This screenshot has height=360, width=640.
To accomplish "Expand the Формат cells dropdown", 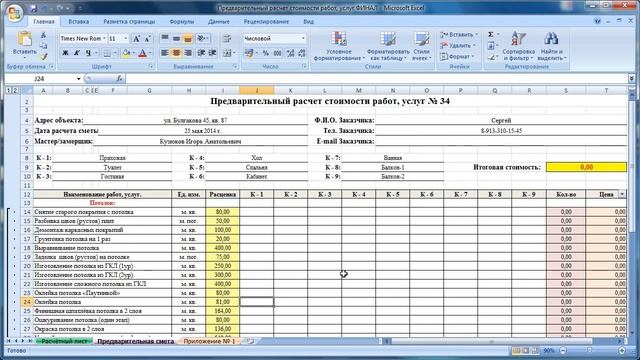I will click(x=473, y=57).
